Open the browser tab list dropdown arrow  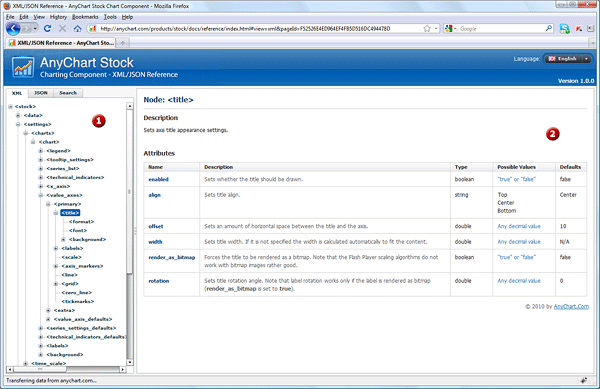[x=592, y=43]
